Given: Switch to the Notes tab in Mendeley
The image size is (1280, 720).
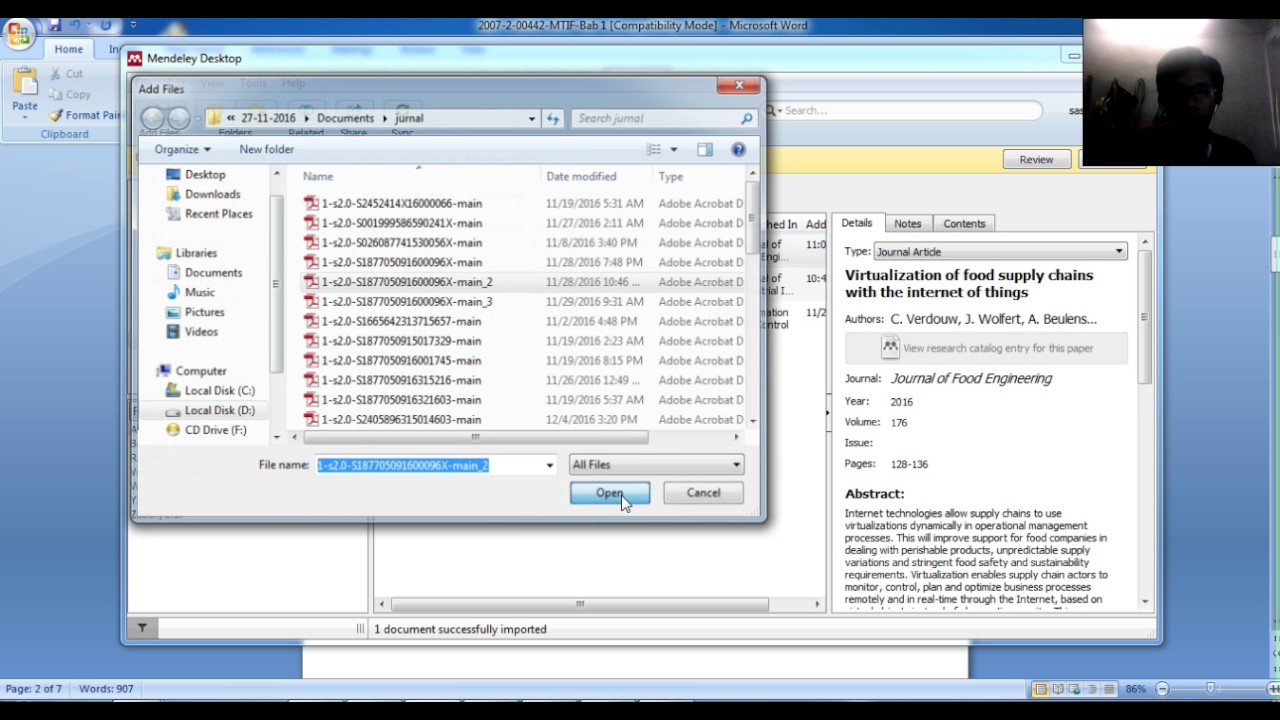Looking at the screenshot, I should [x=907, y=223].
